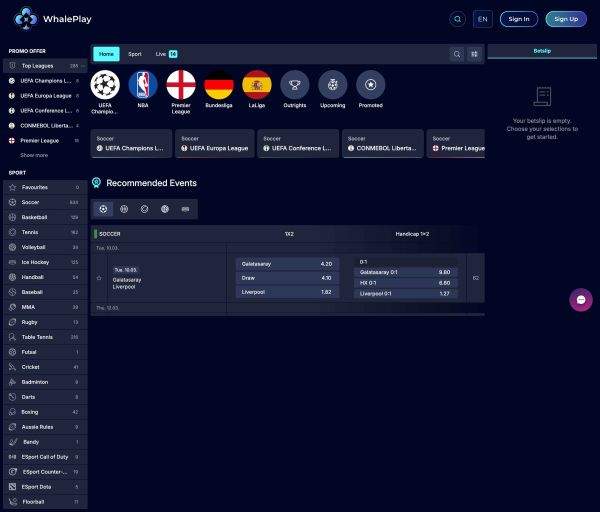Open the Boxing sport row
Screen dimensions: 600x512
coord(45,412)
